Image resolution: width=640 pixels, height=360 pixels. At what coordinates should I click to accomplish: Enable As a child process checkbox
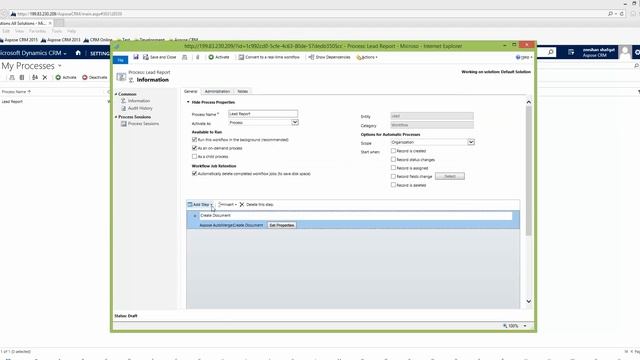tap(194, 156)
